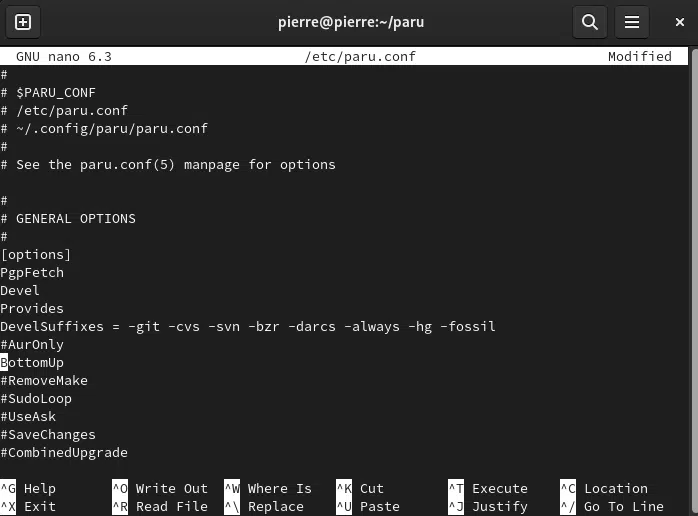This screenshot has width=698, height=516.
Task: Open the terminal search tool
Action: [x=590, y=22]
